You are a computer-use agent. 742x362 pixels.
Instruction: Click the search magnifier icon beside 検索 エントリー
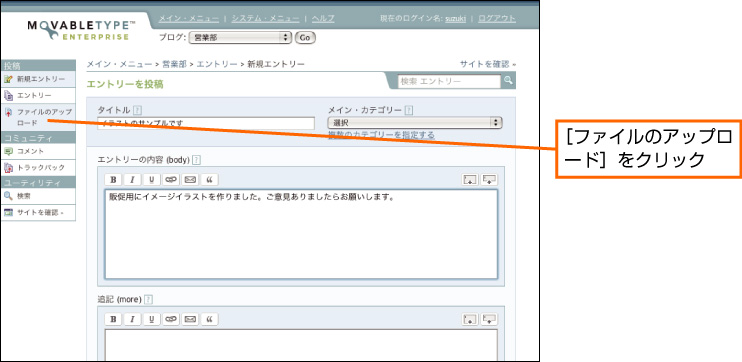pyautogui.click(x=508, y=81)
